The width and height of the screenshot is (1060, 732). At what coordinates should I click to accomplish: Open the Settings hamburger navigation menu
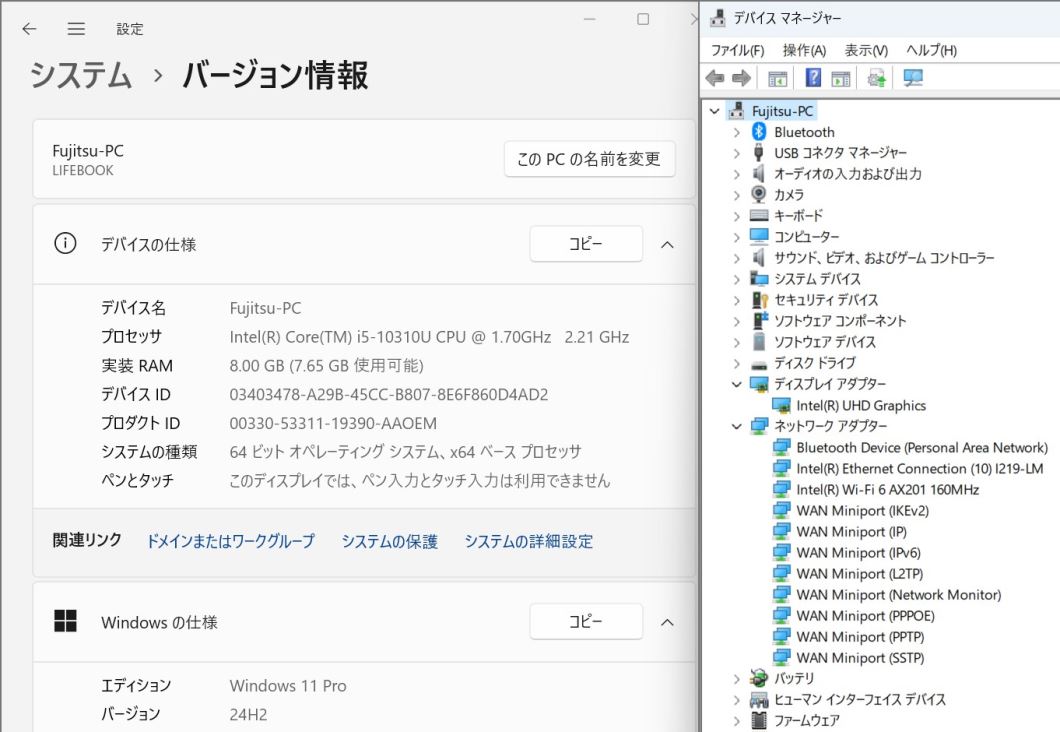tap(76, 29)
